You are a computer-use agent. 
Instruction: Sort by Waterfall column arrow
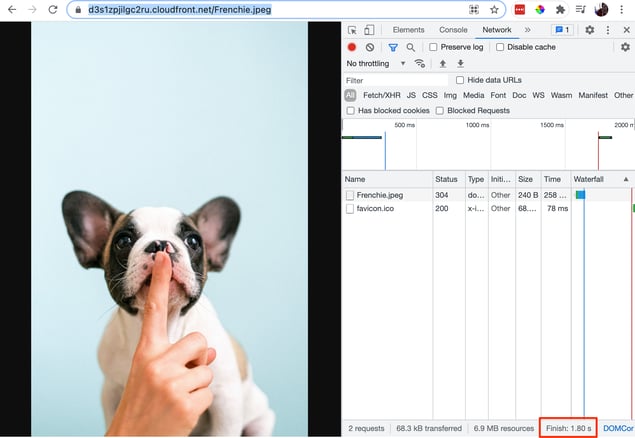point(626,179)
